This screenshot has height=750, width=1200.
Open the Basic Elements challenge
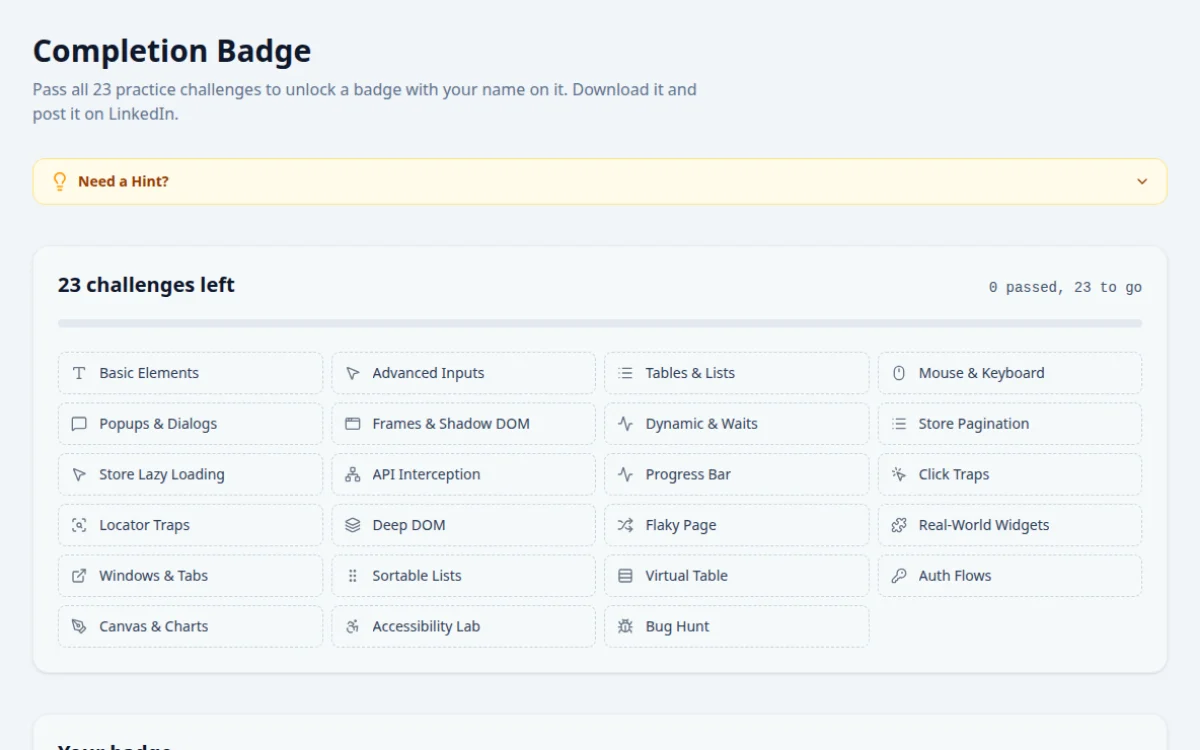(190, 373)
